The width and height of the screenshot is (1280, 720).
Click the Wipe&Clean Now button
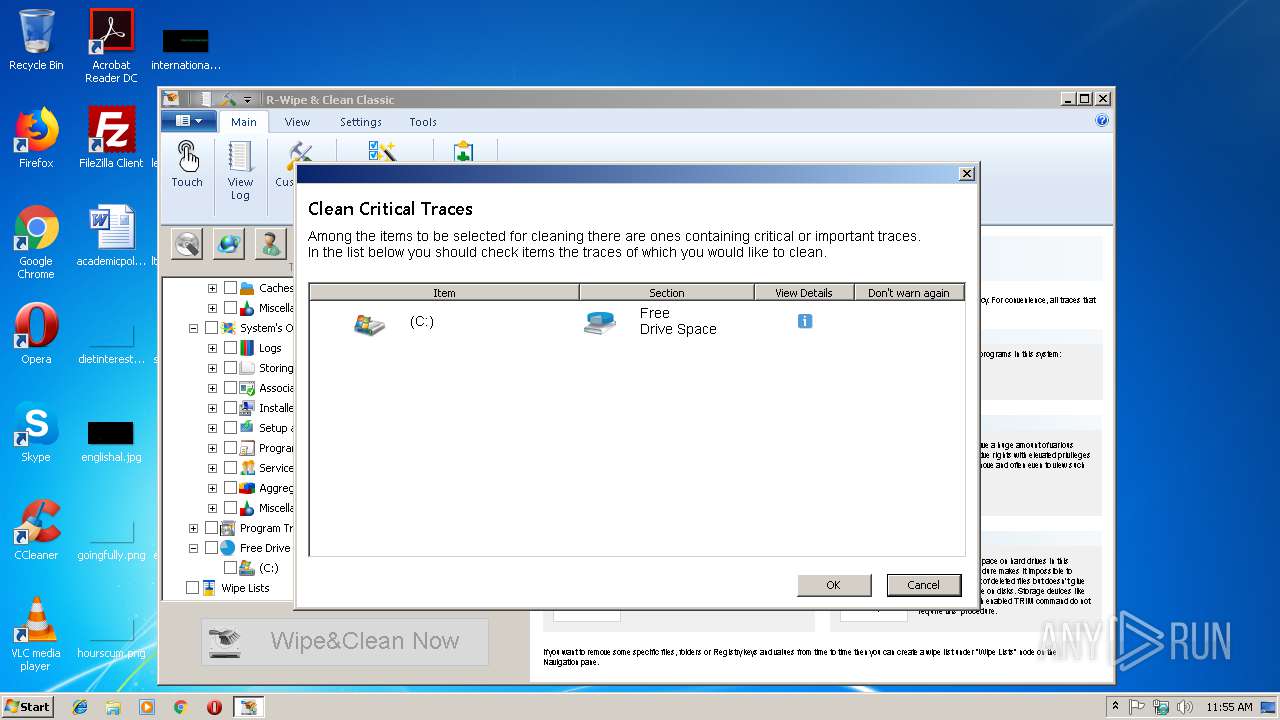point(345,642)
